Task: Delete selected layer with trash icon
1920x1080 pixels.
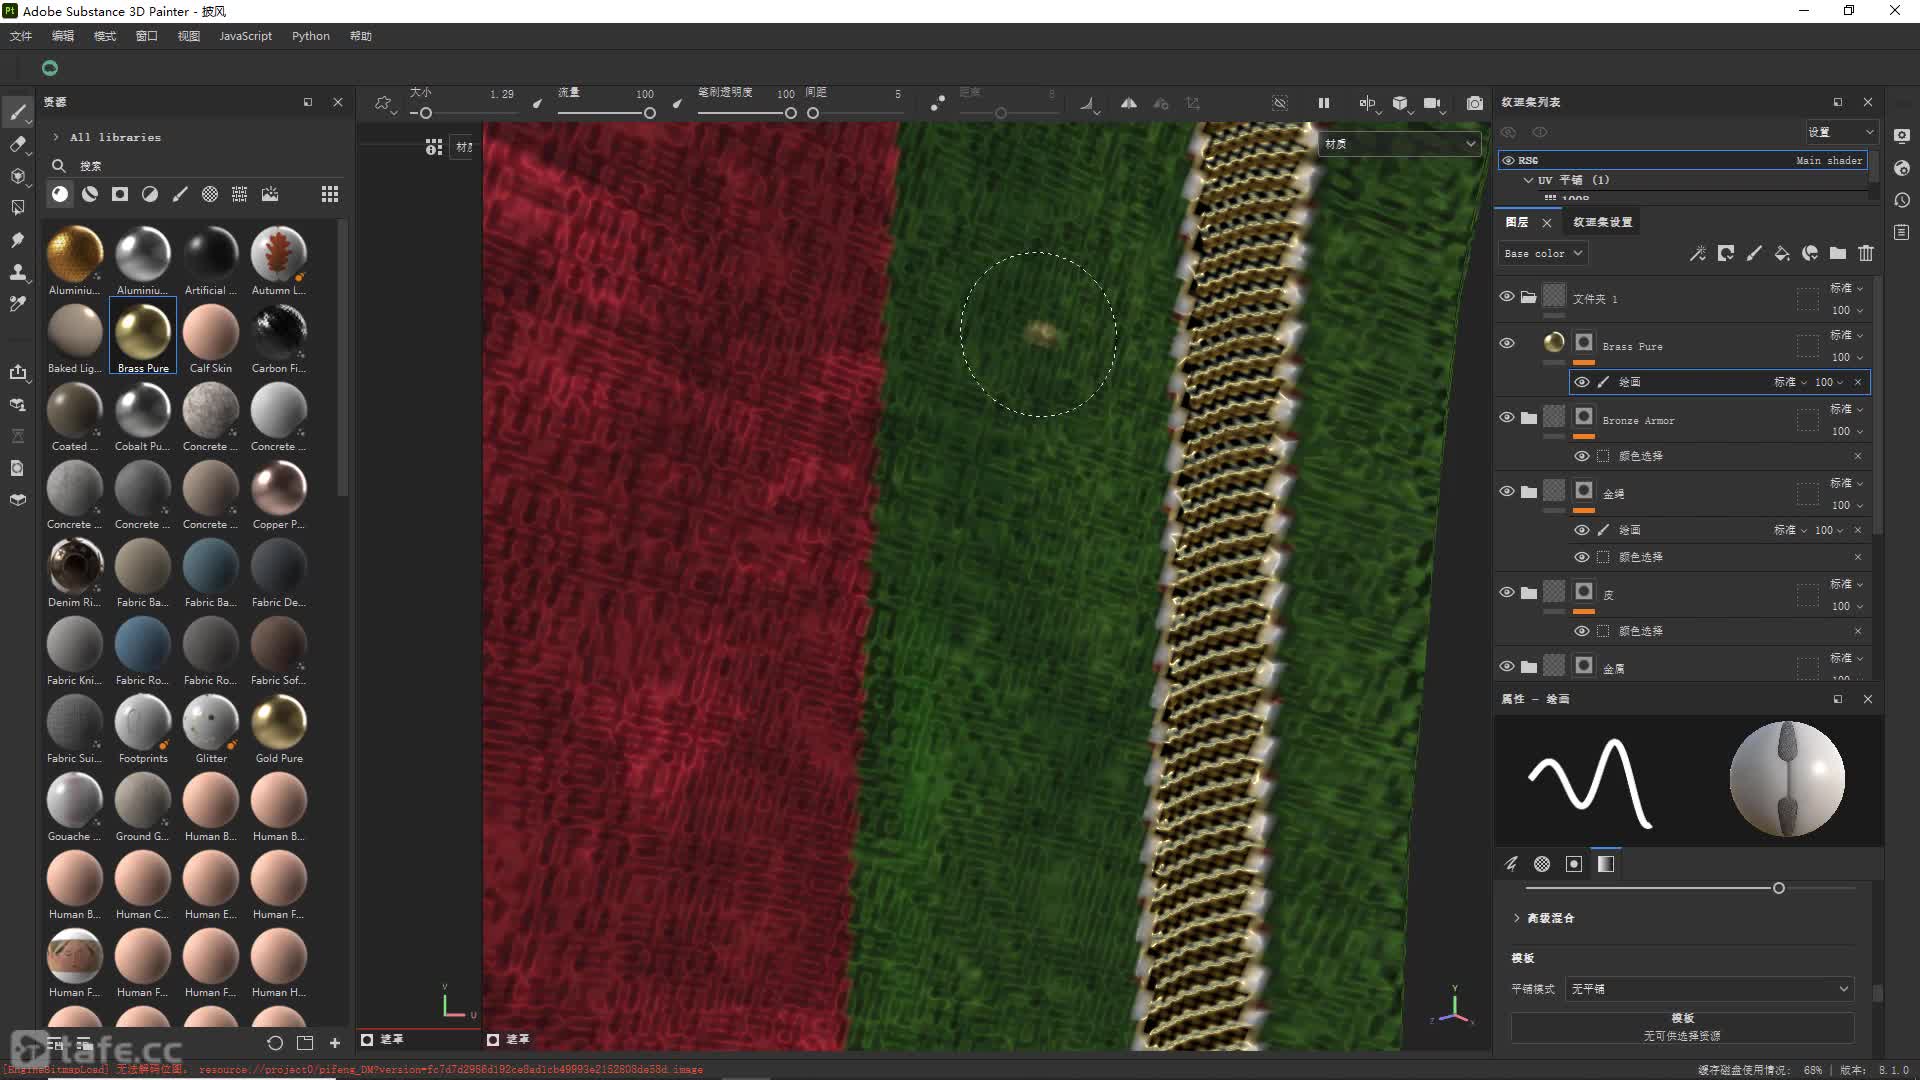Action: pos(1866,253)
